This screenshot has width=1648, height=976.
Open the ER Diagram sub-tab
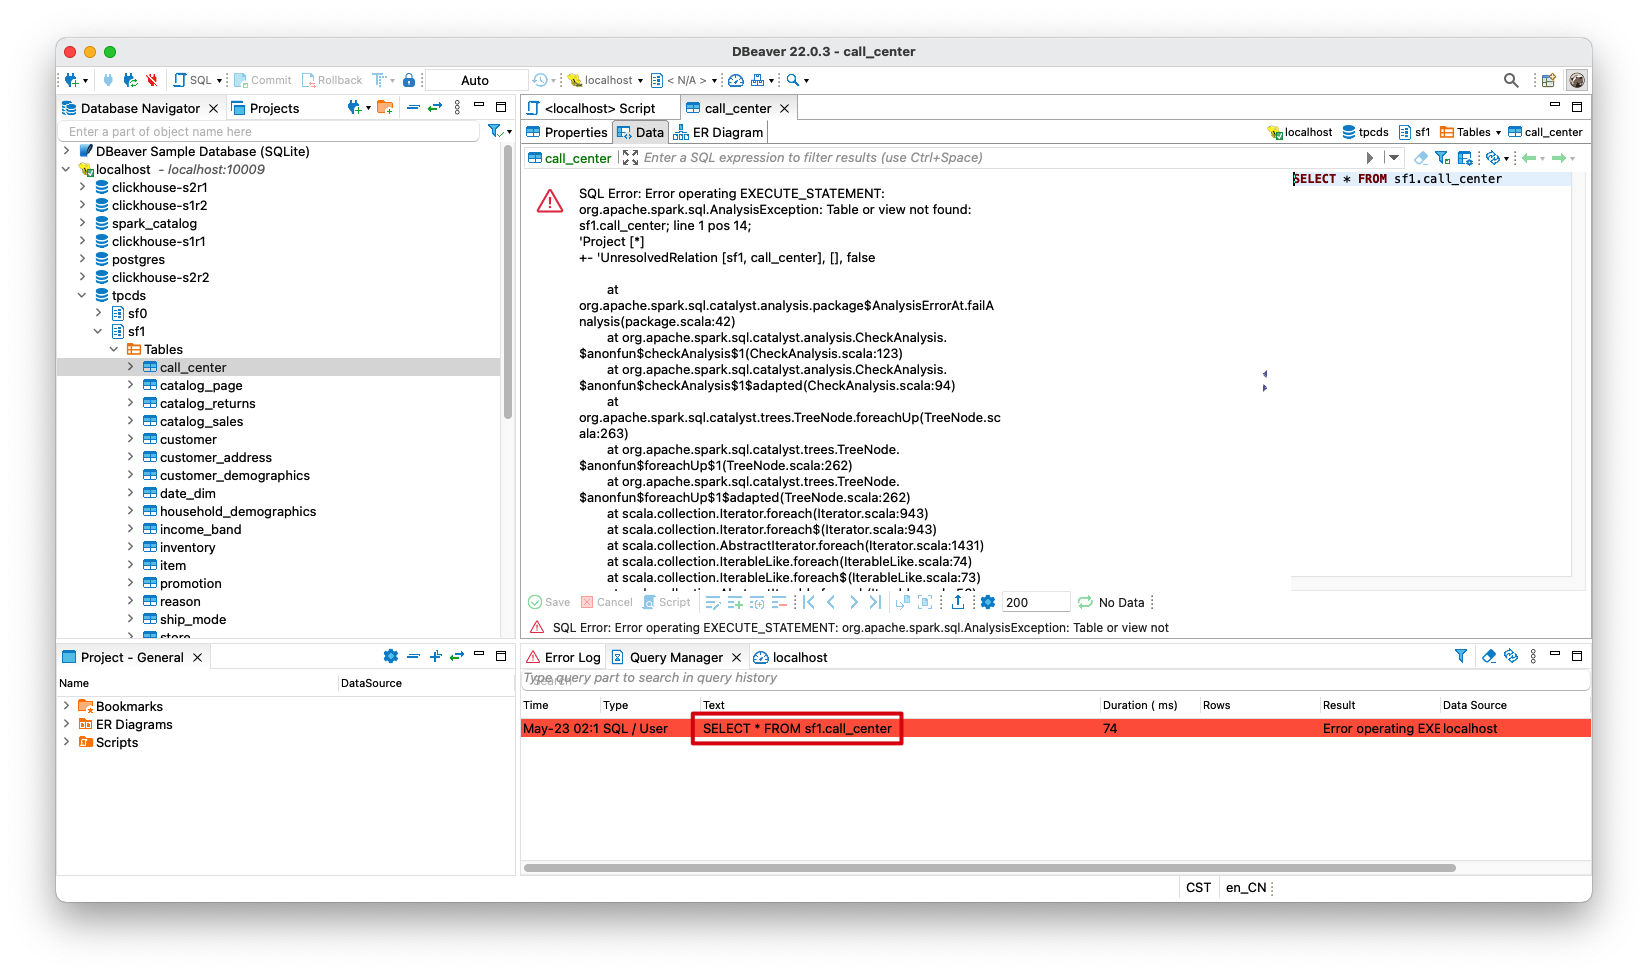(719, 132)
